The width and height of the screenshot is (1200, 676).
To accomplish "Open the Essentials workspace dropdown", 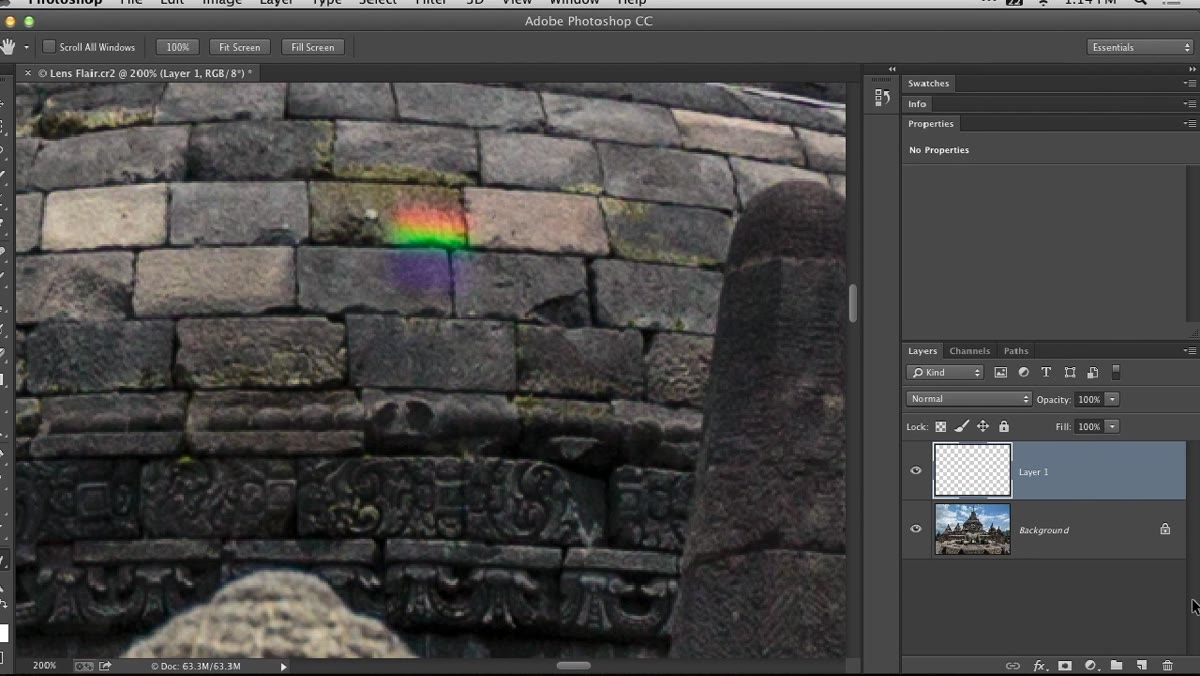I will coord(1139,47).
